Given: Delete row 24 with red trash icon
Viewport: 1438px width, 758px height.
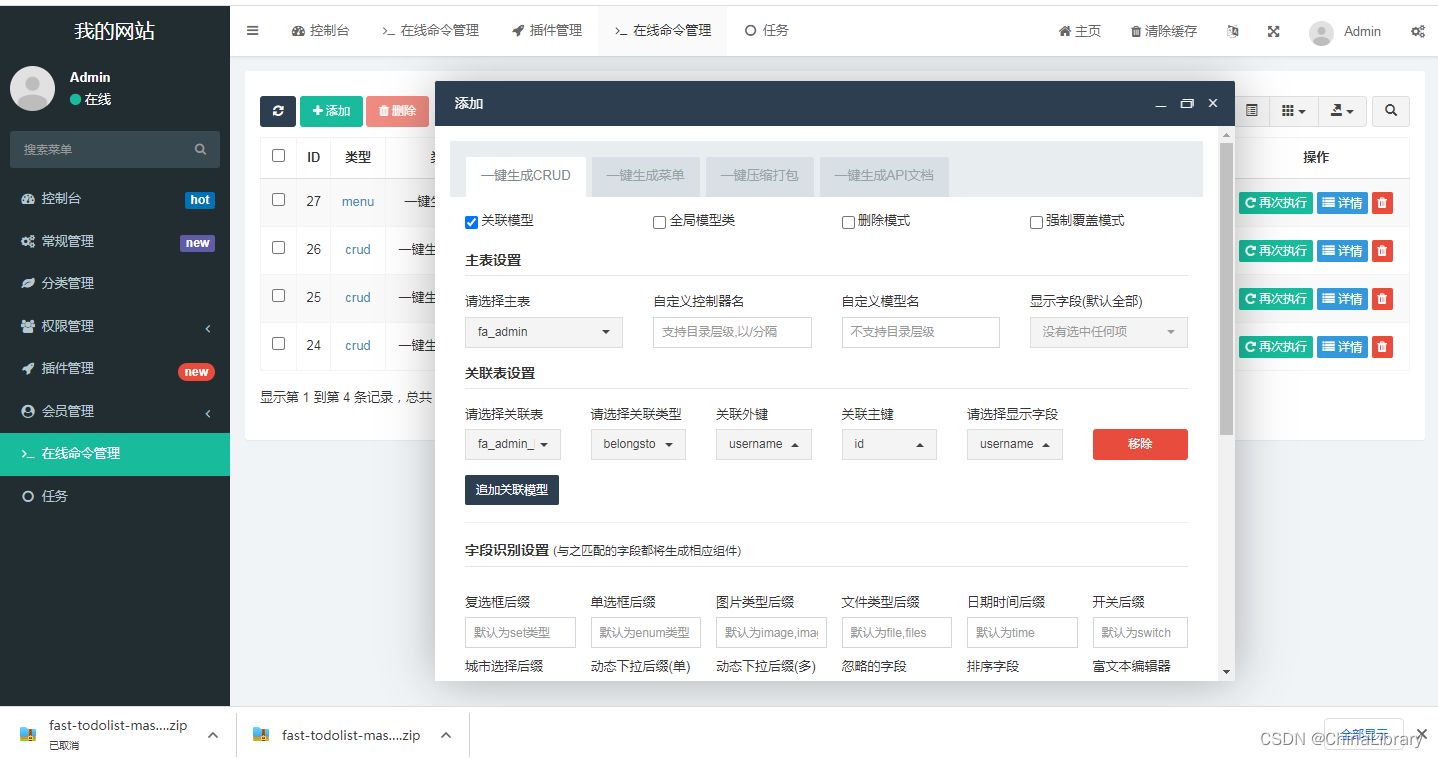Looking at the screenshot, I should tap(1382, 347).
